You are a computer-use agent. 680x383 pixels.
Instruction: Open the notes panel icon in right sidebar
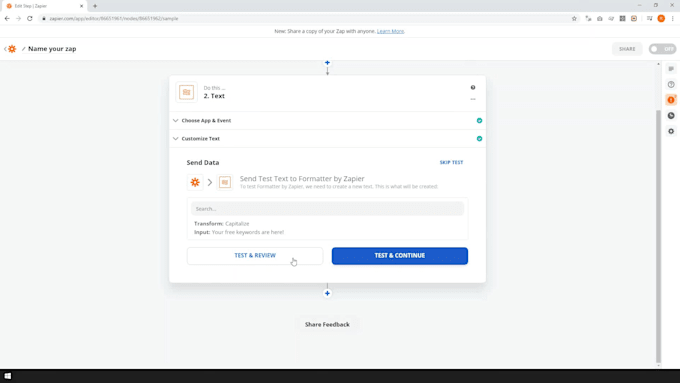click(671, 69)
